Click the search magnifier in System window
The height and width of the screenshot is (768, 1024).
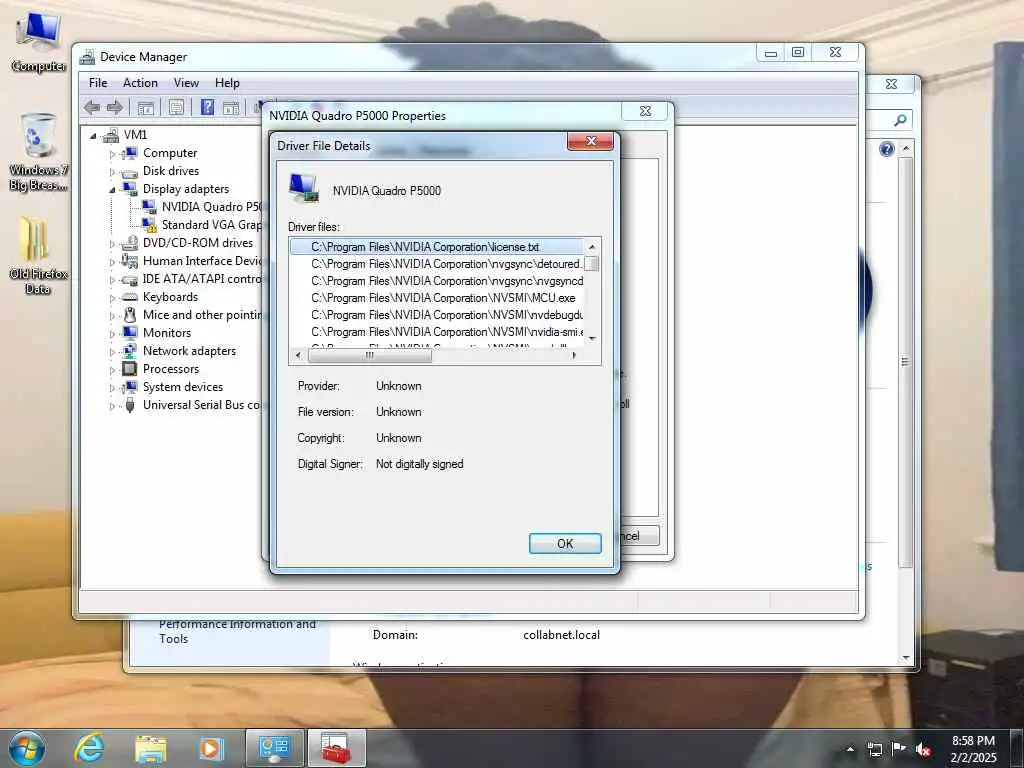(900, 120)
